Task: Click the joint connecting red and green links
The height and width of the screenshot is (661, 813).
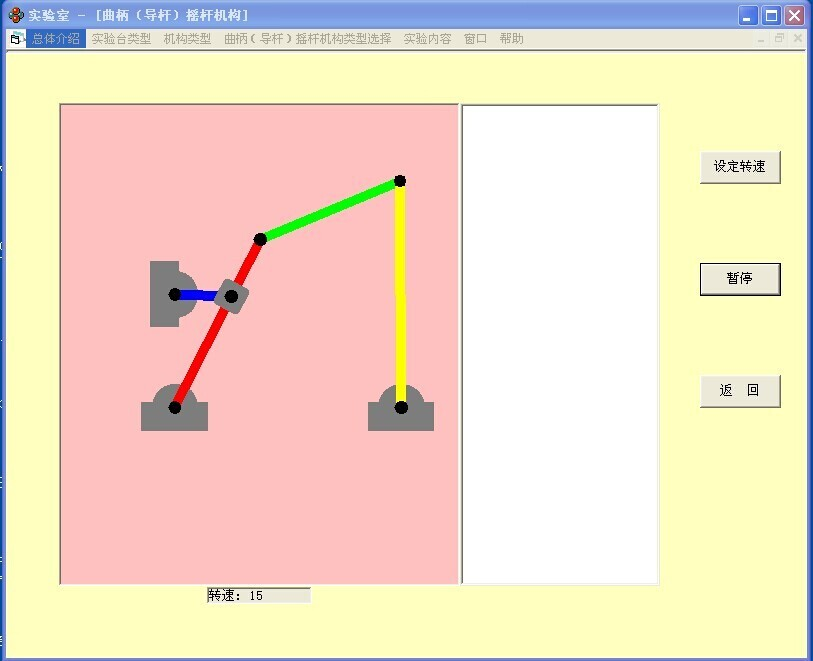Action: coord(260,239)
